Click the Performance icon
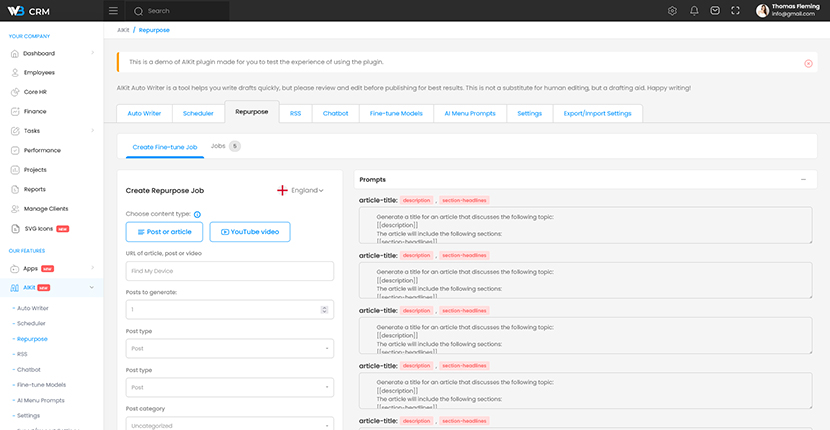The width and height of the screenshot is (830, 430). tap(15, 150)
